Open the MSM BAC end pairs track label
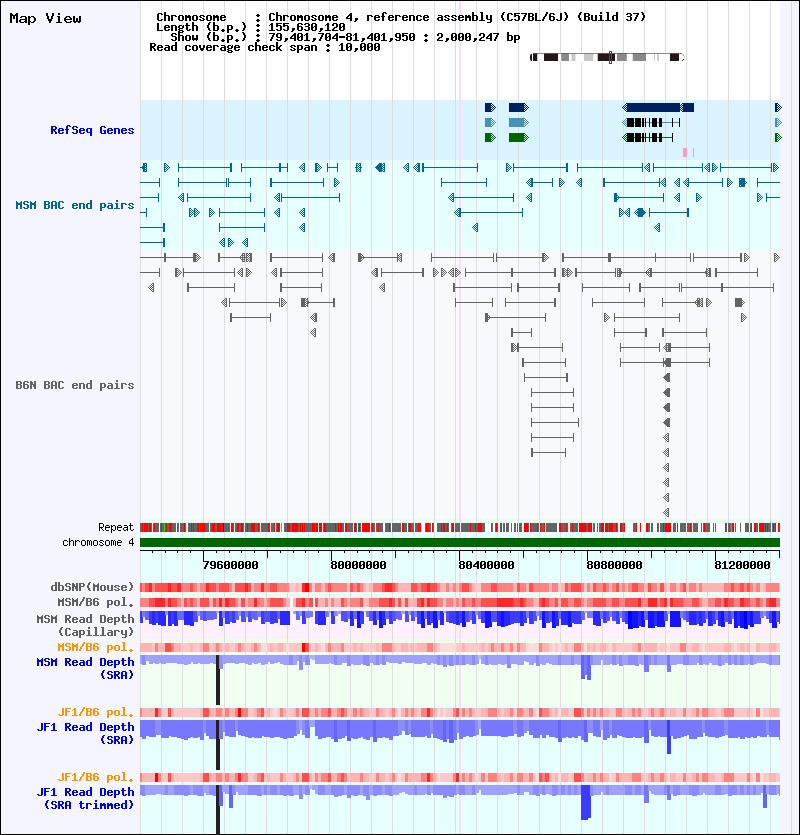This screenshot has height=835, width=800. point(75,205)
